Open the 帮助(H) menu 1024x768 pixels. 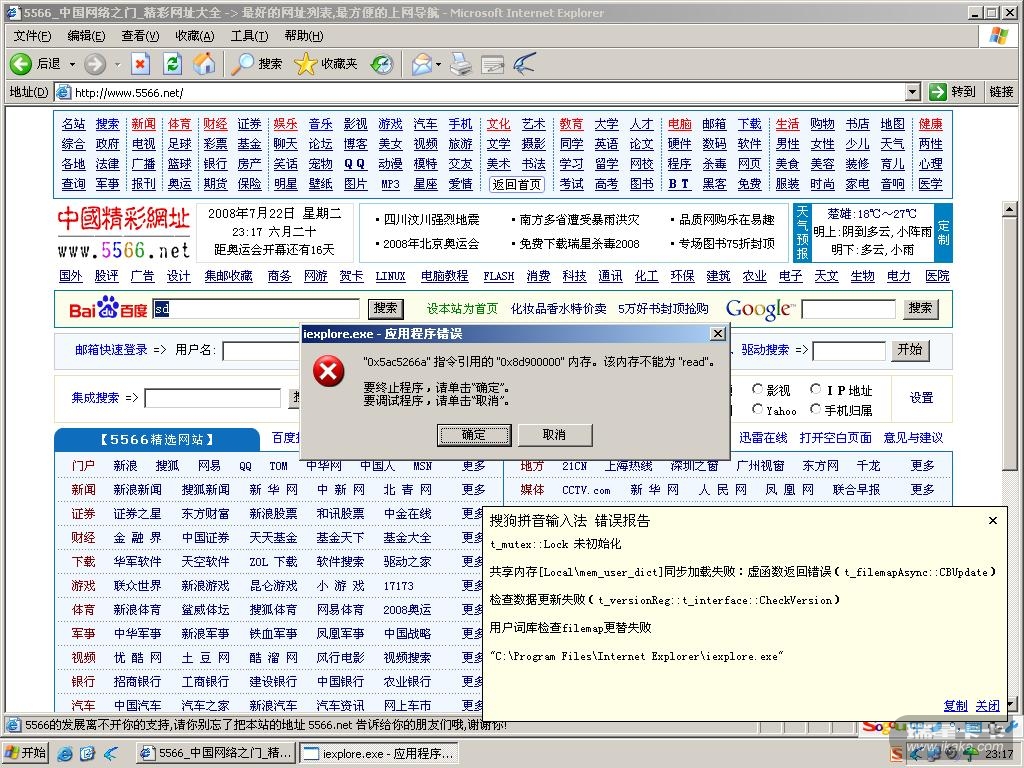[304, 36]
